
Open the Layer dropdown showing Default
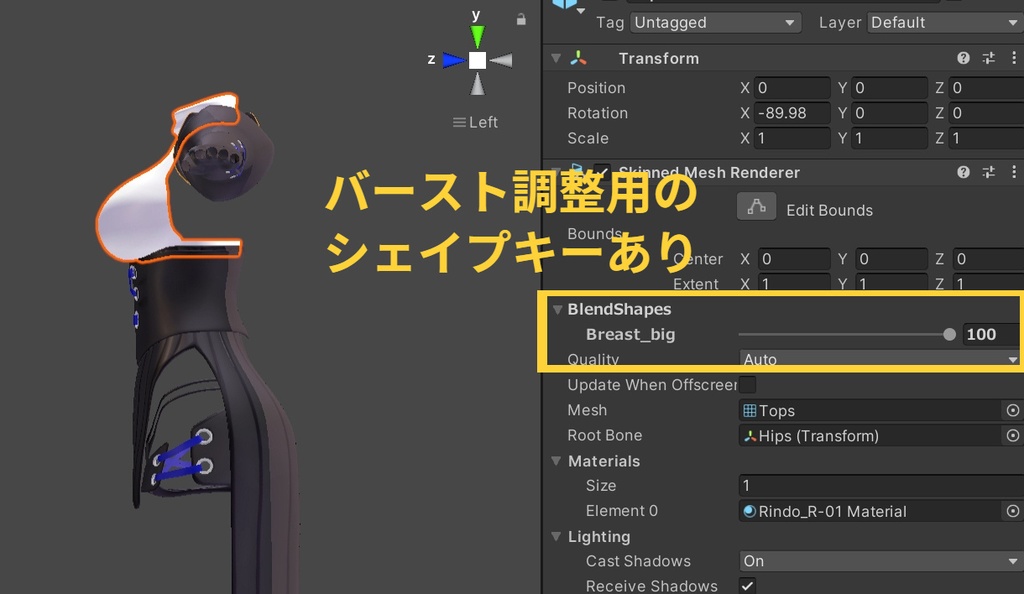tap(945, 22)
